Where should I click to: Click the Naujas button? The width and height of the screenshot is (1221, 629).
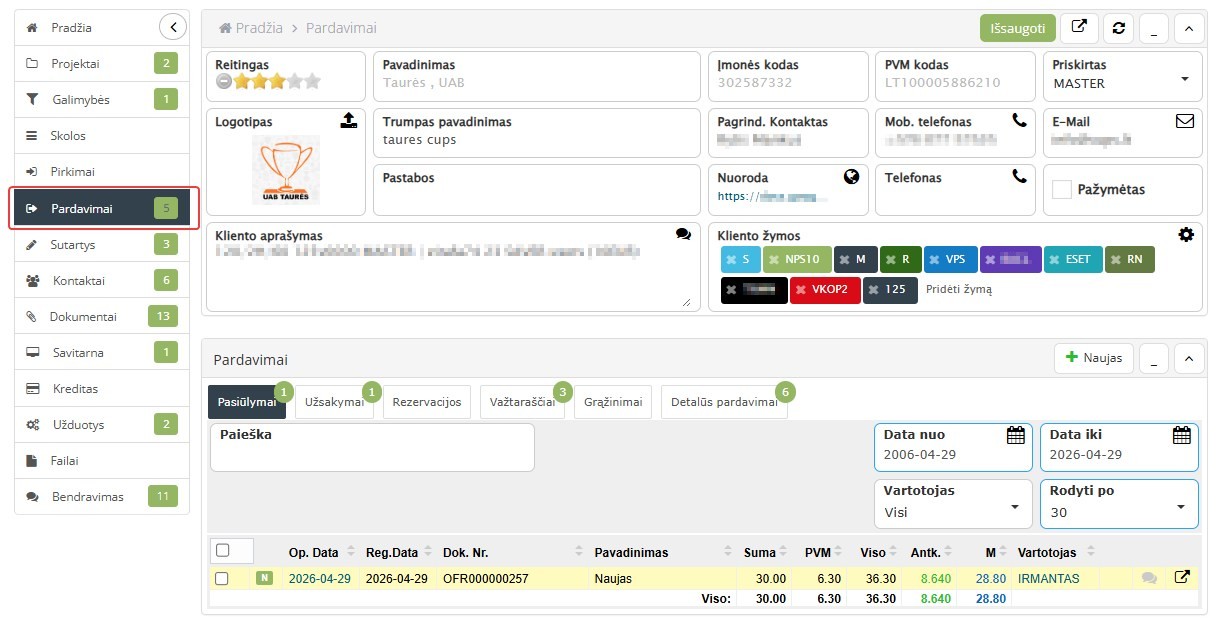coord(1094,358)
